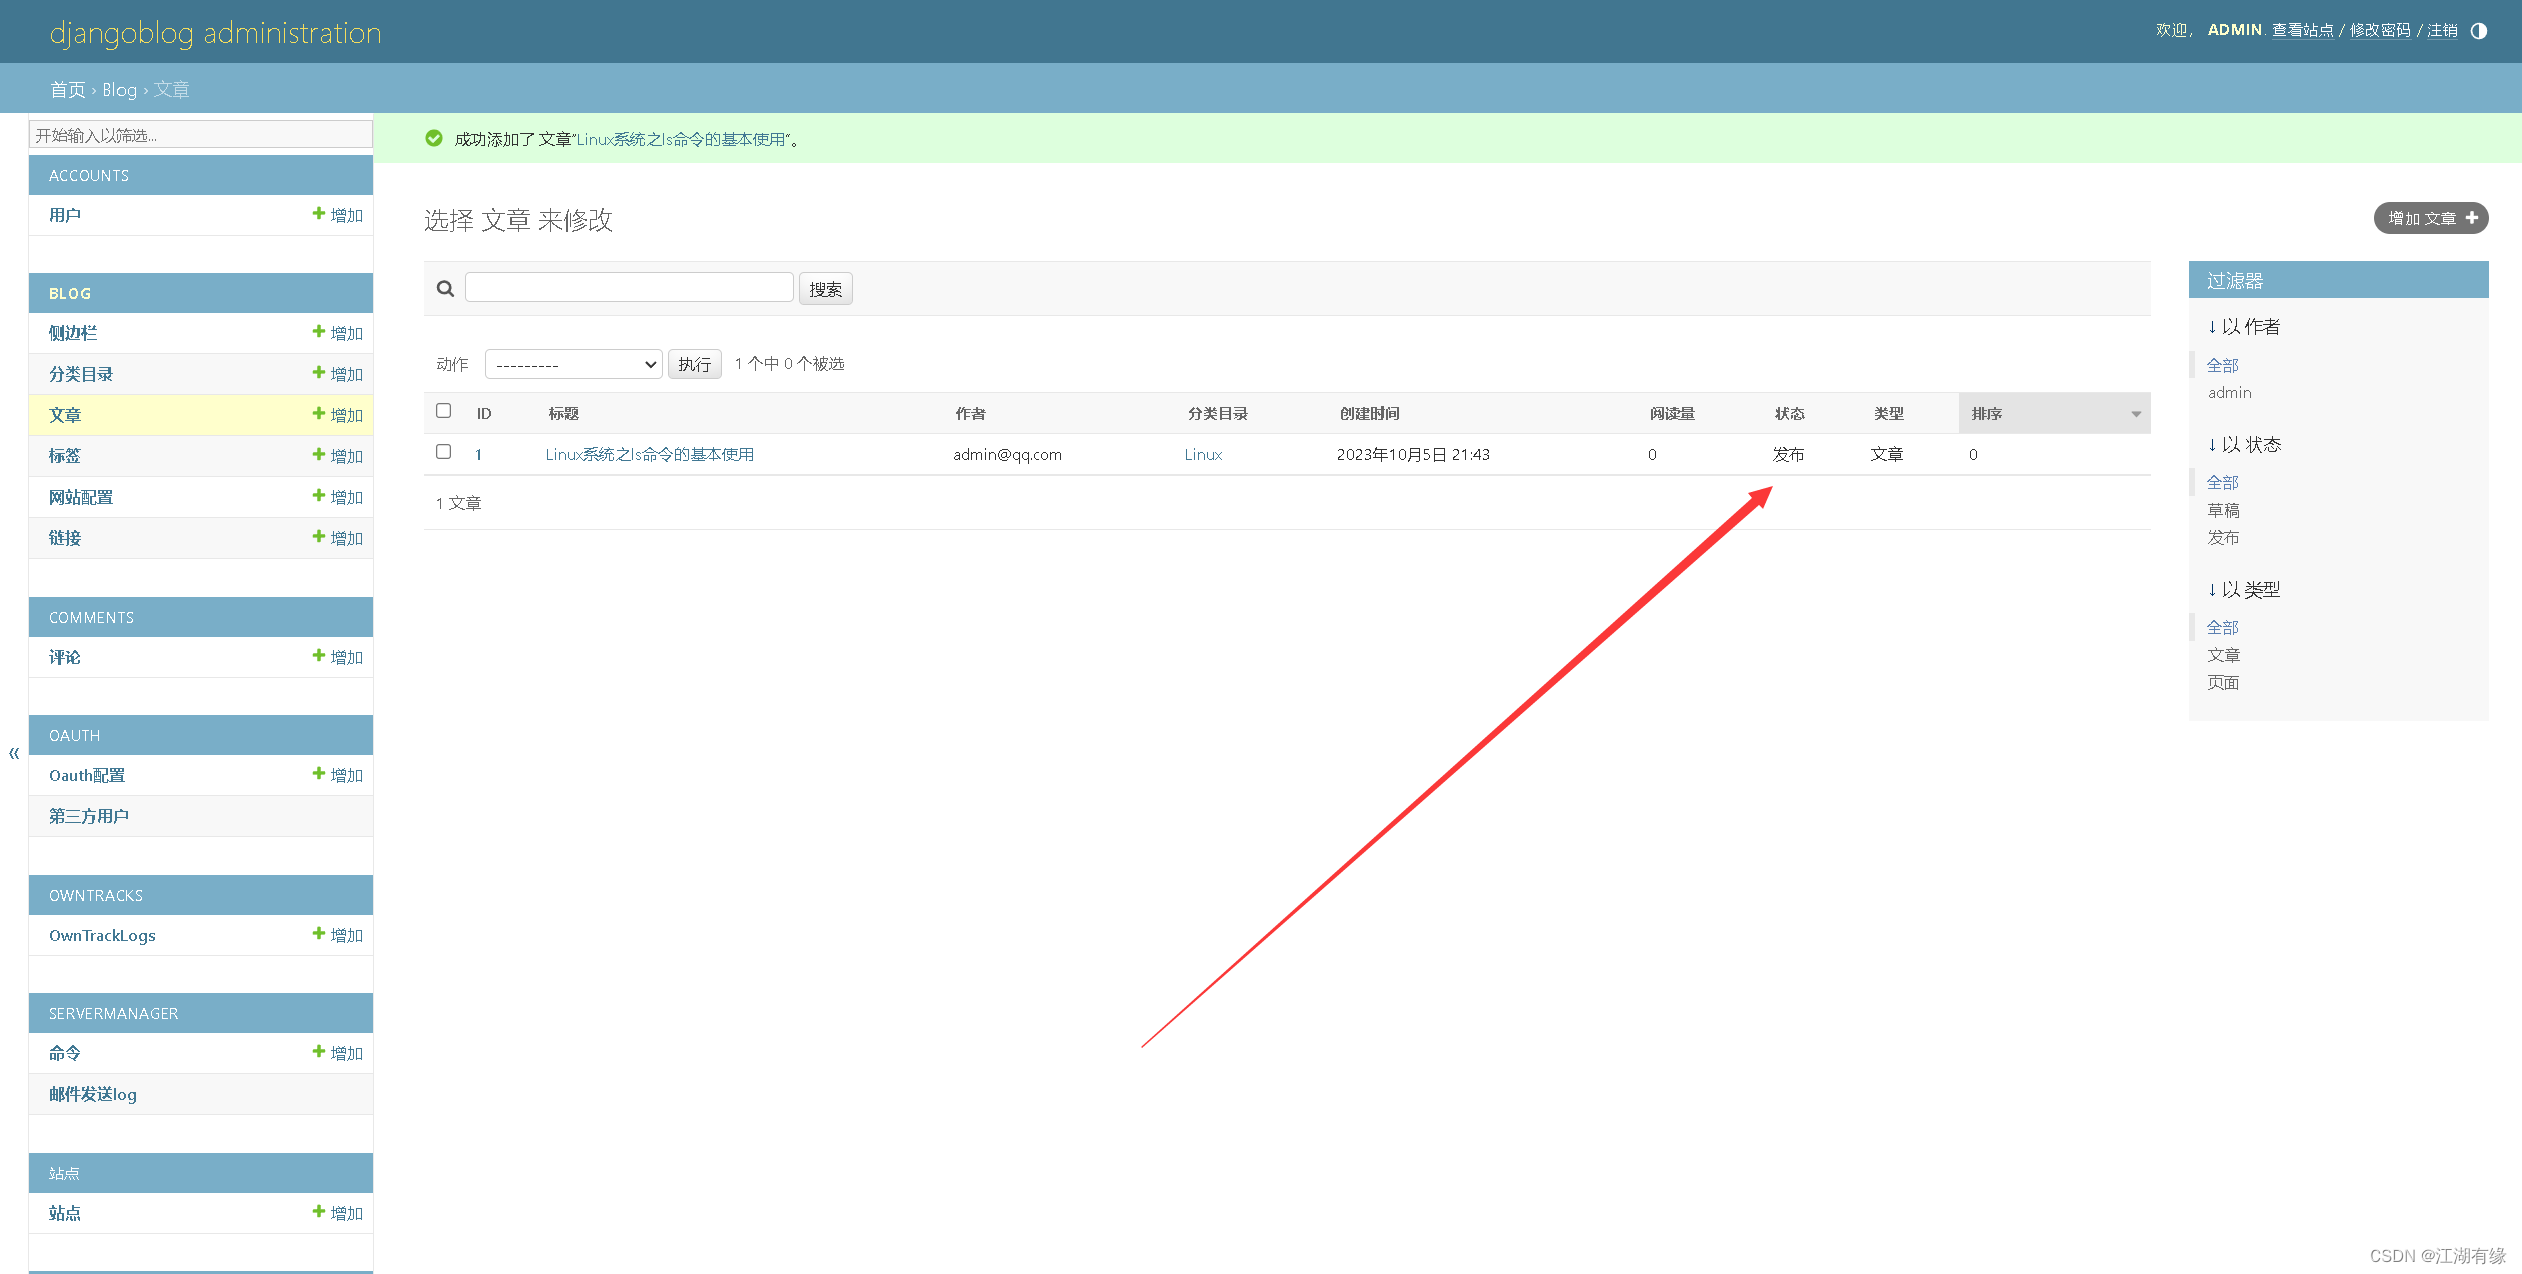
Task: Sort by the 排序 column header
Action: (x=1987, y=414)
